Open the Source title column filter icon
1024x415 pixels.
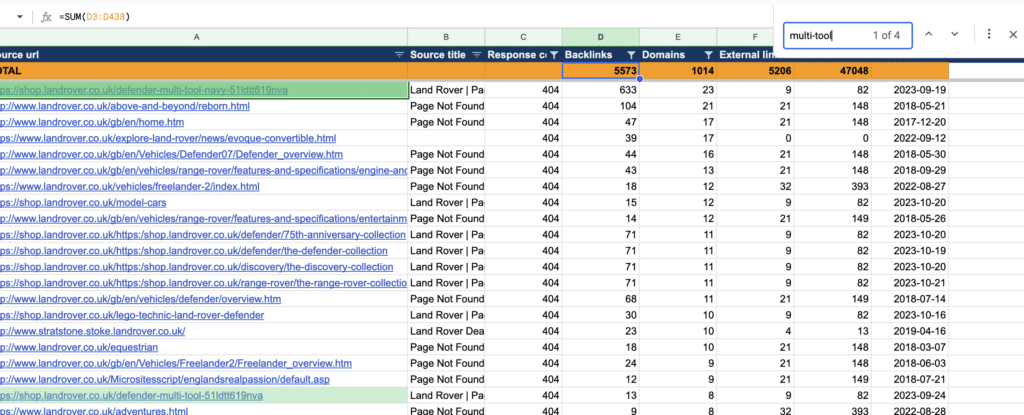477,55
